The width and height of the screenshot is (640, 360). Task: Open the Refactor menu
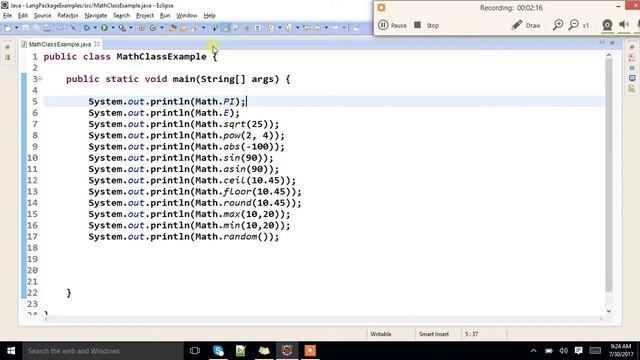[x=68, y=16]
